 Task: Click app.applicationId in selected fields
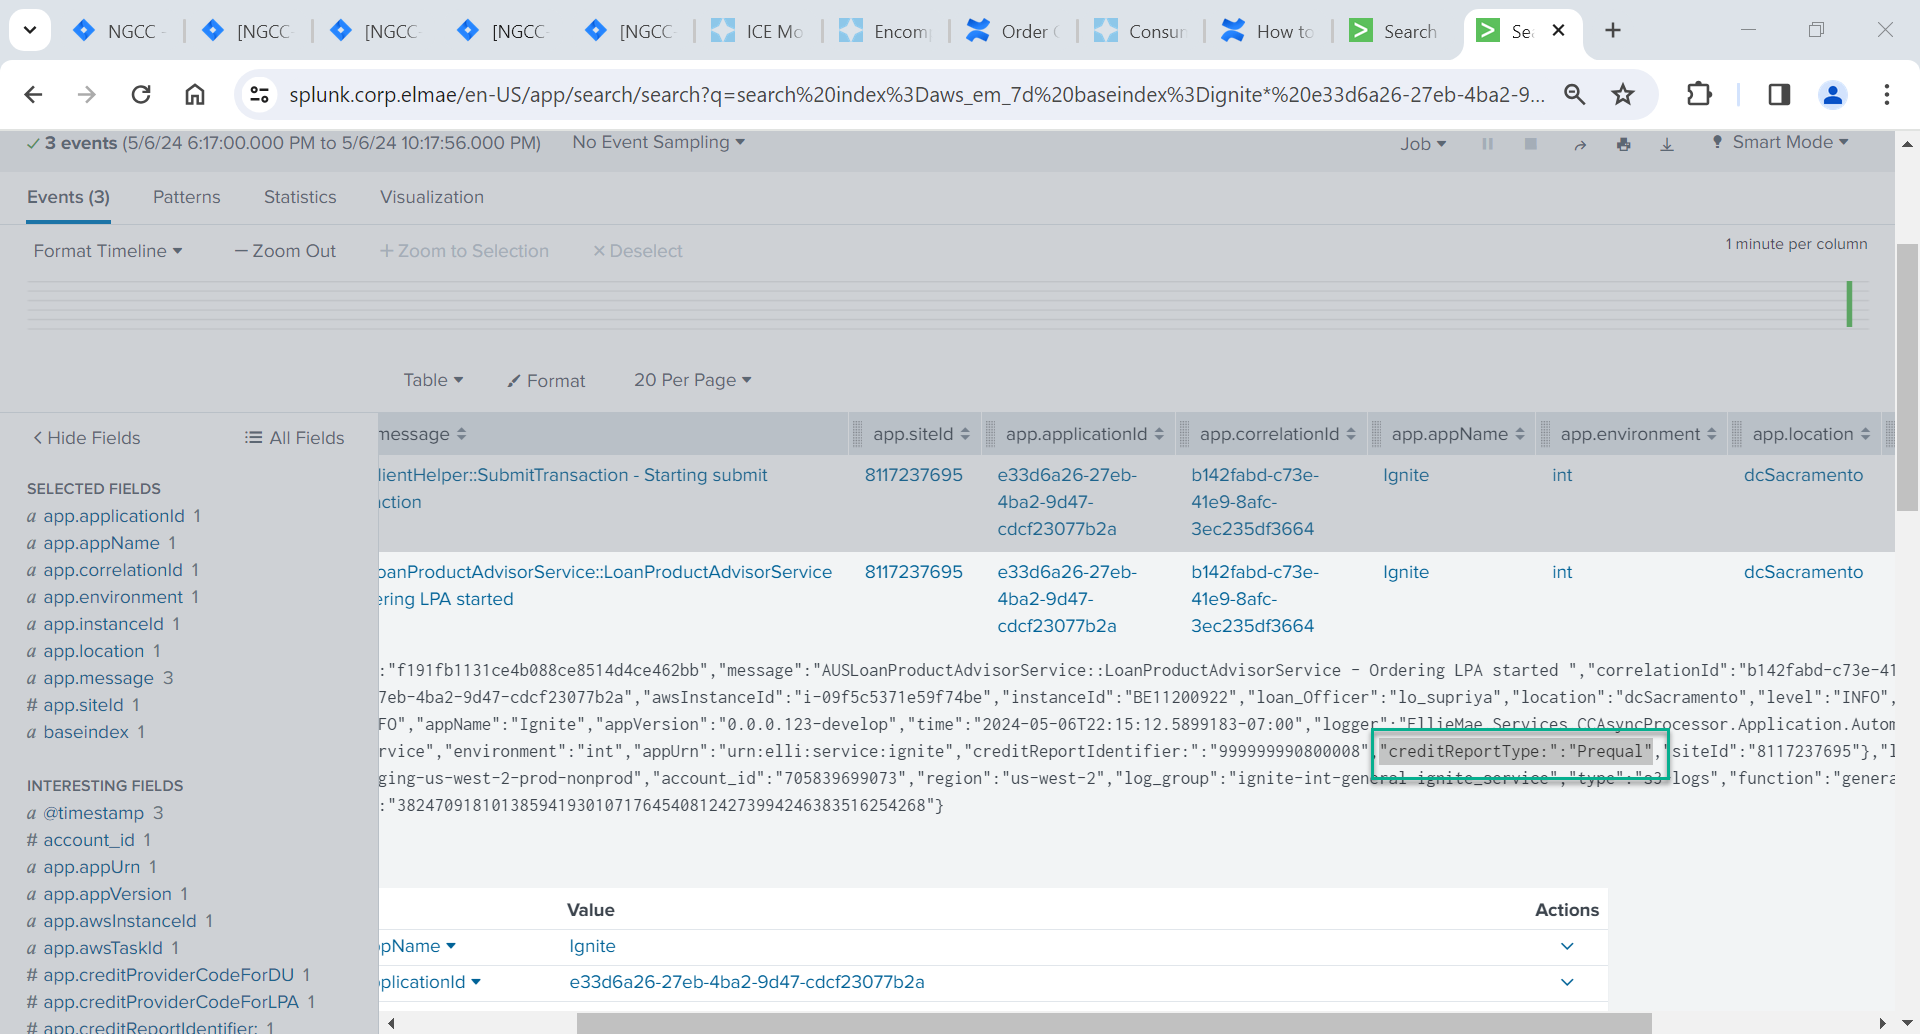point(114,516)
